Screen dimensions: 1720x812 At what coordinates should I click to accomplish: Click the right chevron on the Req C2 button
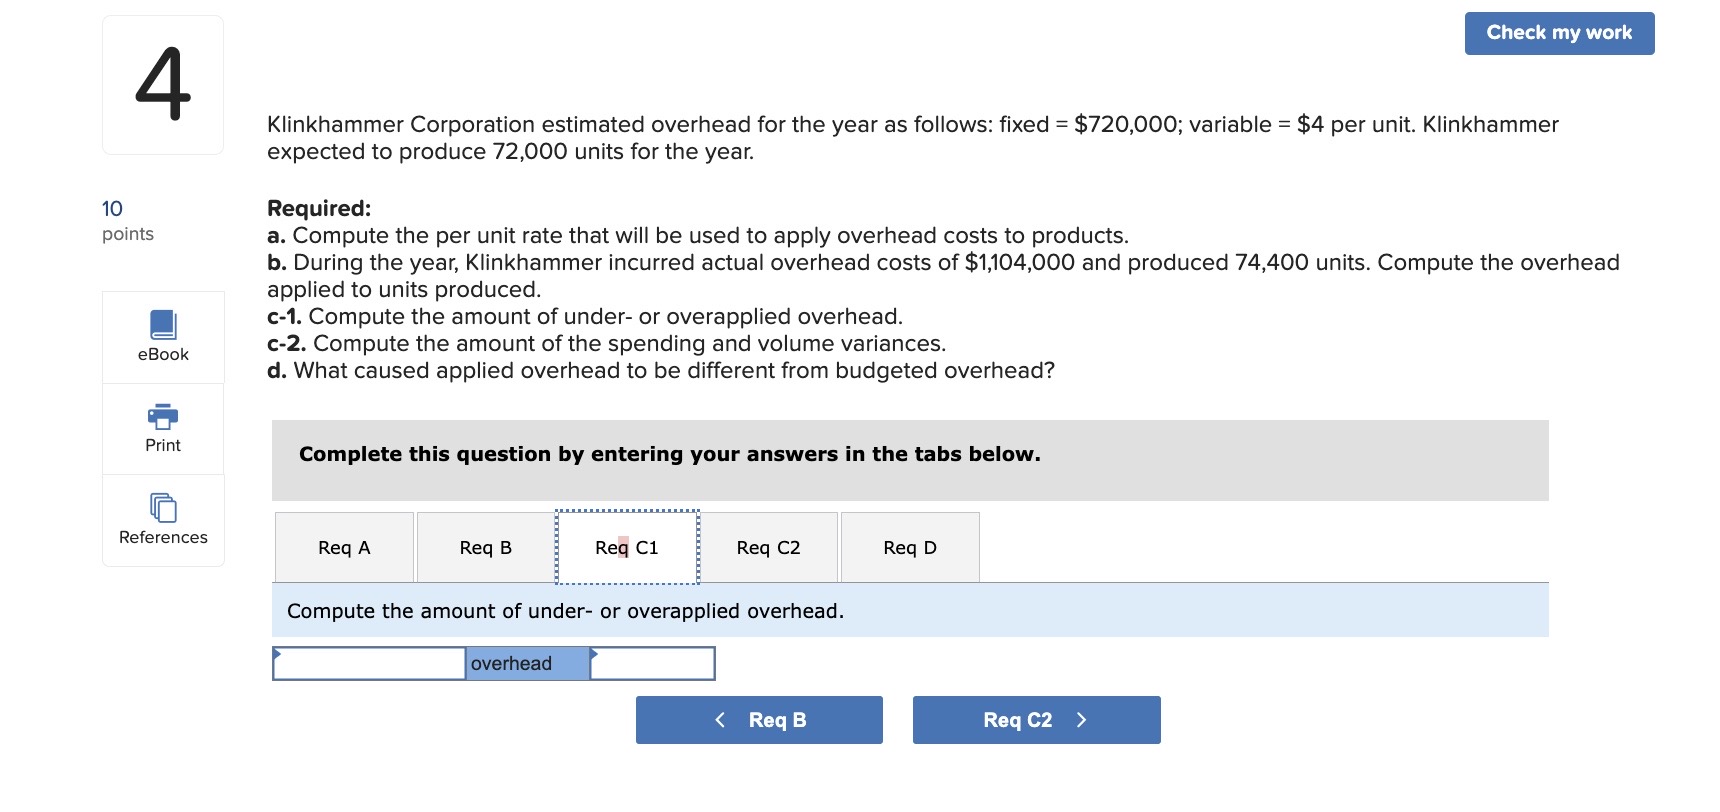click(1080, 719)
